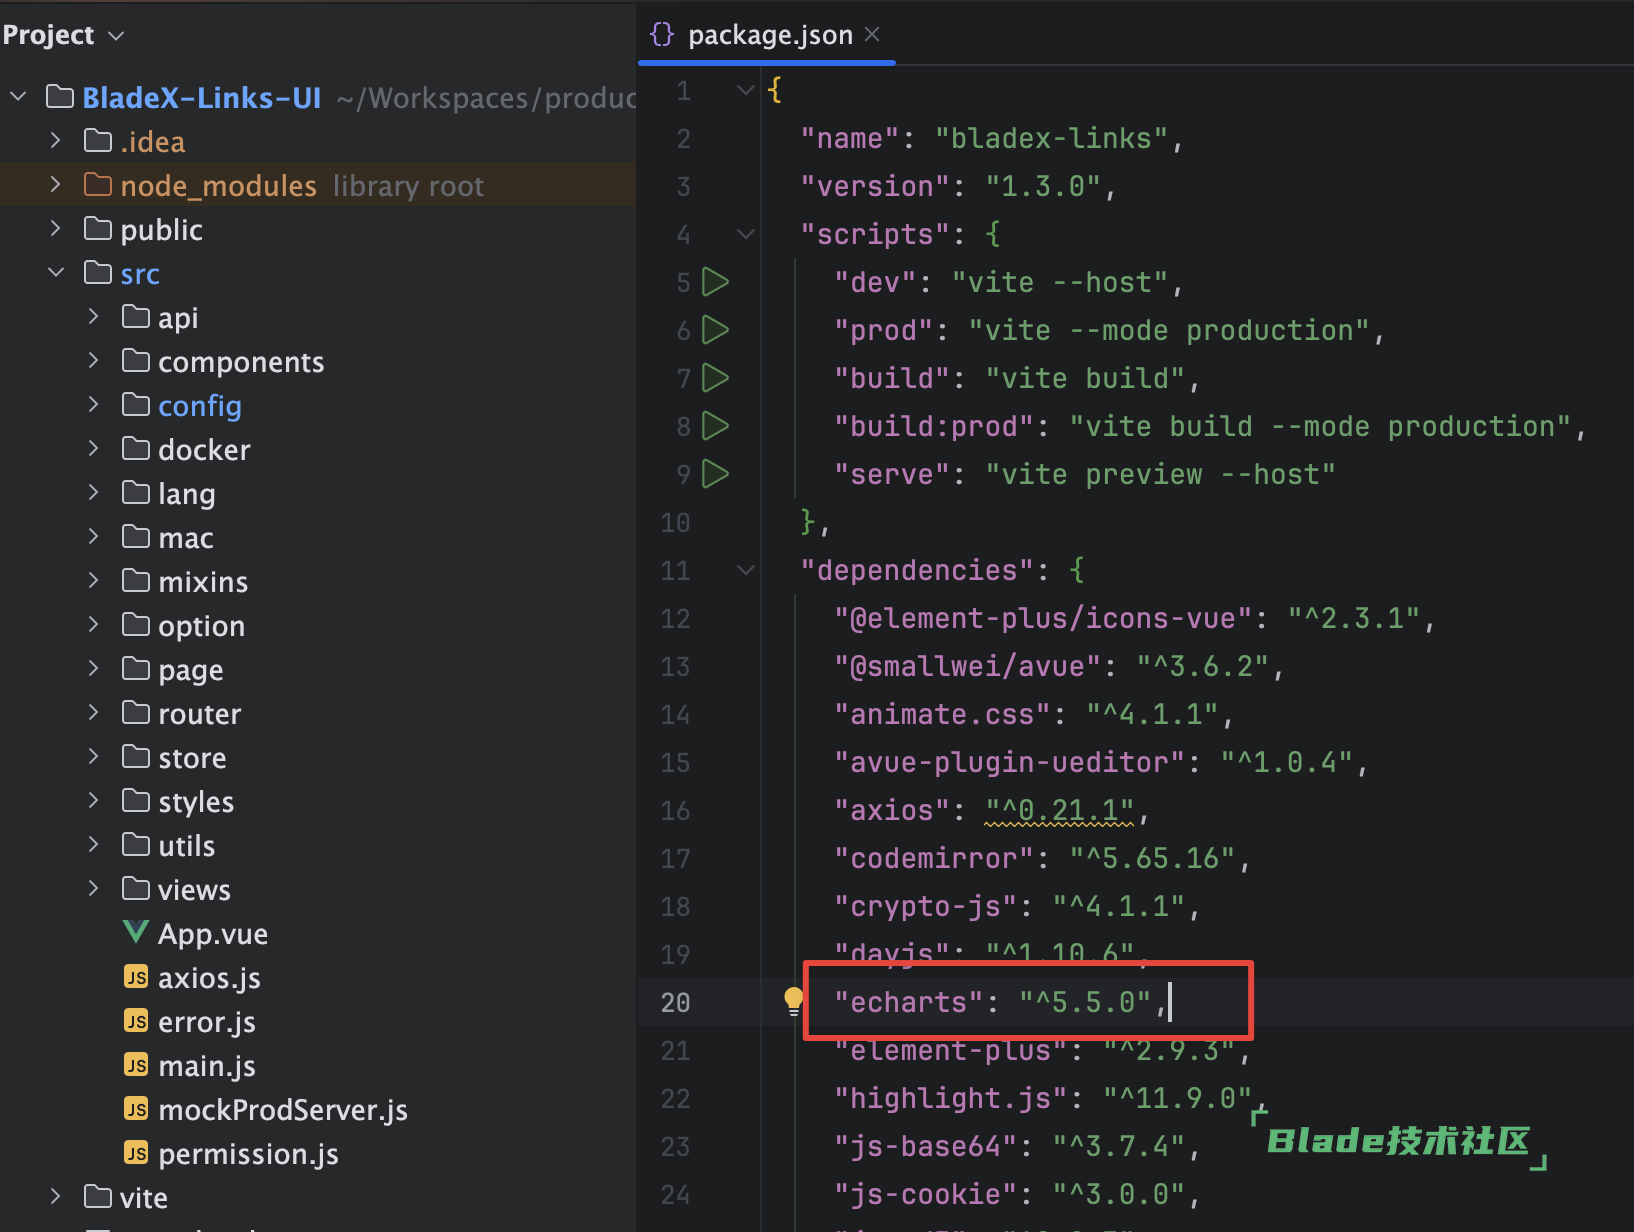Click the "avue-plugin-ueditor" dependency key
Viewport: 1634px width, 1232px height.
click(x=1010, y=762)
